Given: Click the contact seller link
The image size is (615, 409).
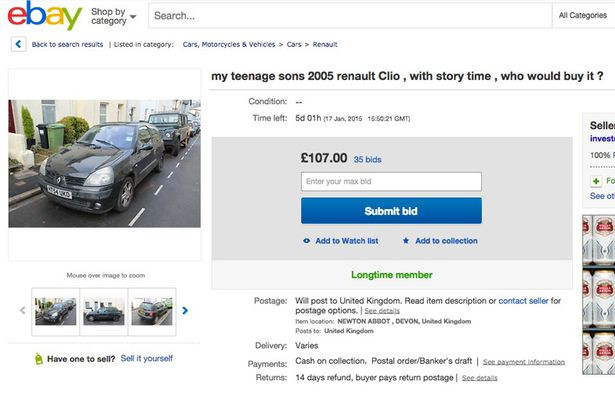Looking at the screenshot, I should click(x=524, y=300).
